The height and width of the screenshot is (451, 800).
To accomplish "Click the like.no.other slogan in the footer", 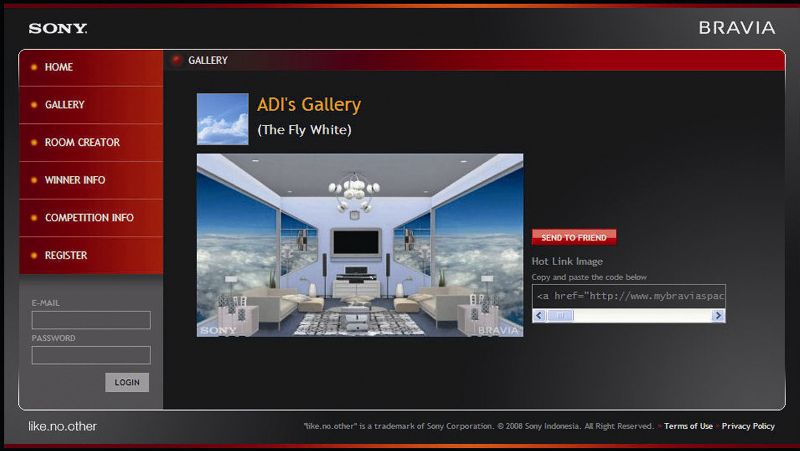I will click(x=62, y=427).
